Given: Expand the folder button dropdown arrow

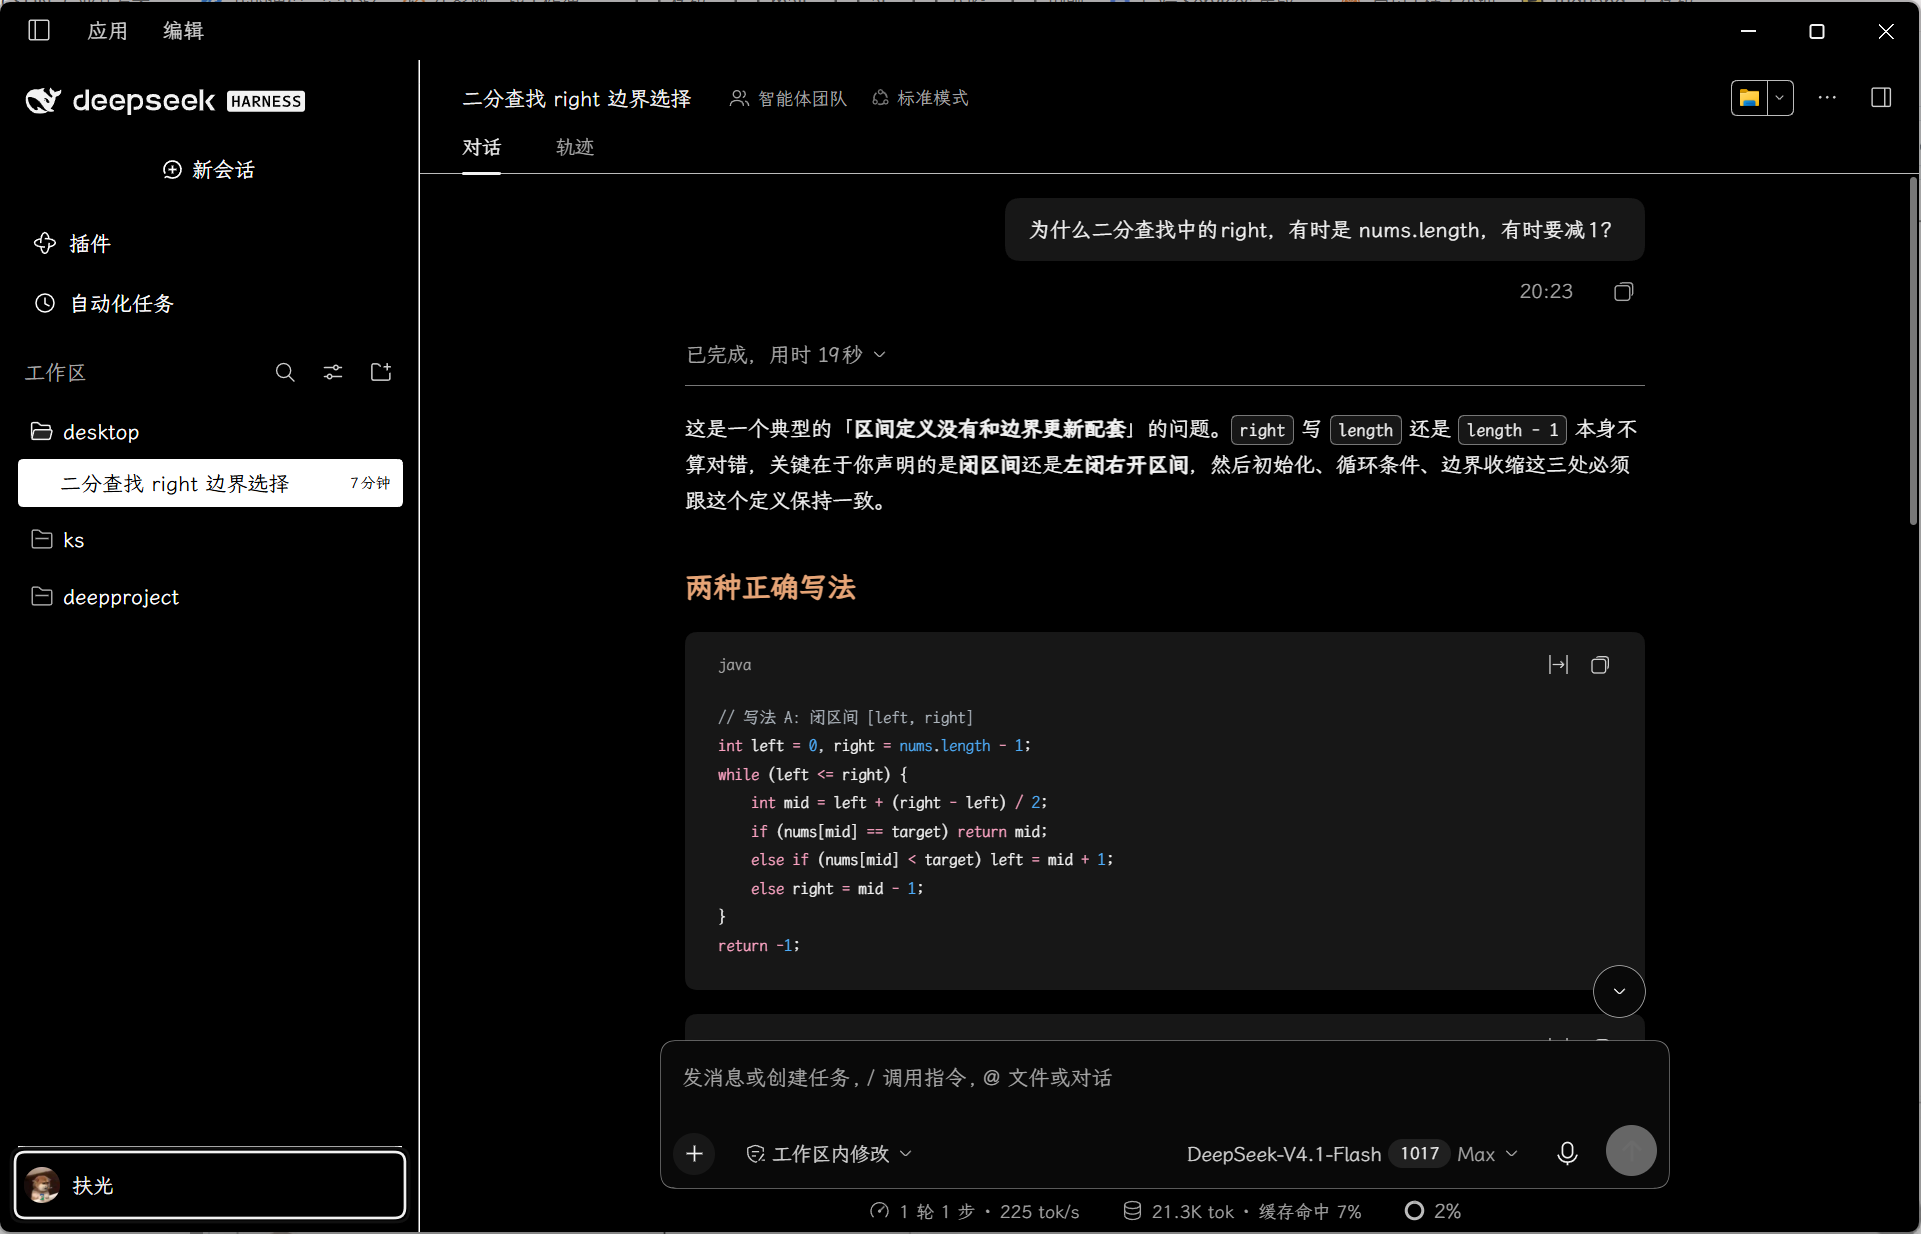Looking at the screenshot, I should (x=1780, y=98).
